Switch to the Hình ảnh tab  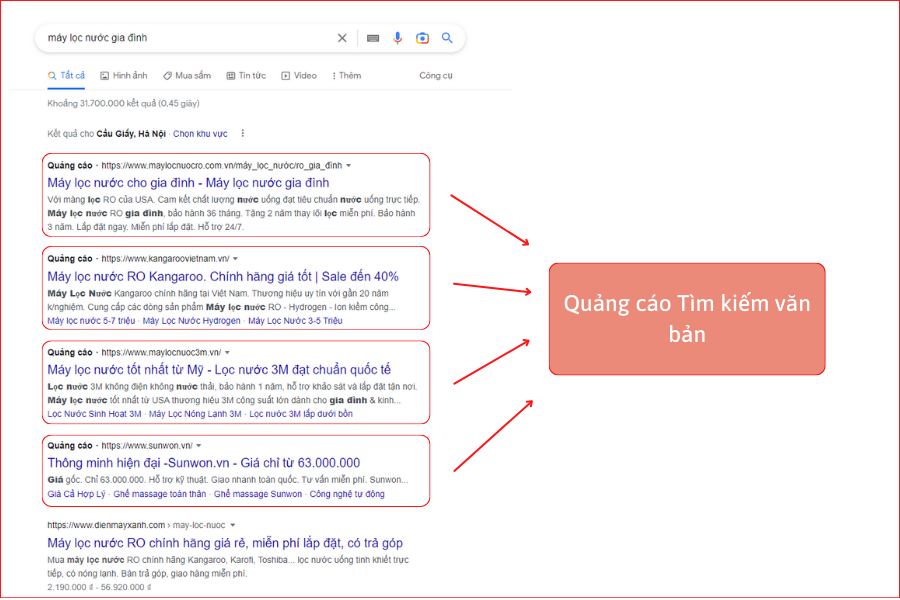[x=124, y=75]
